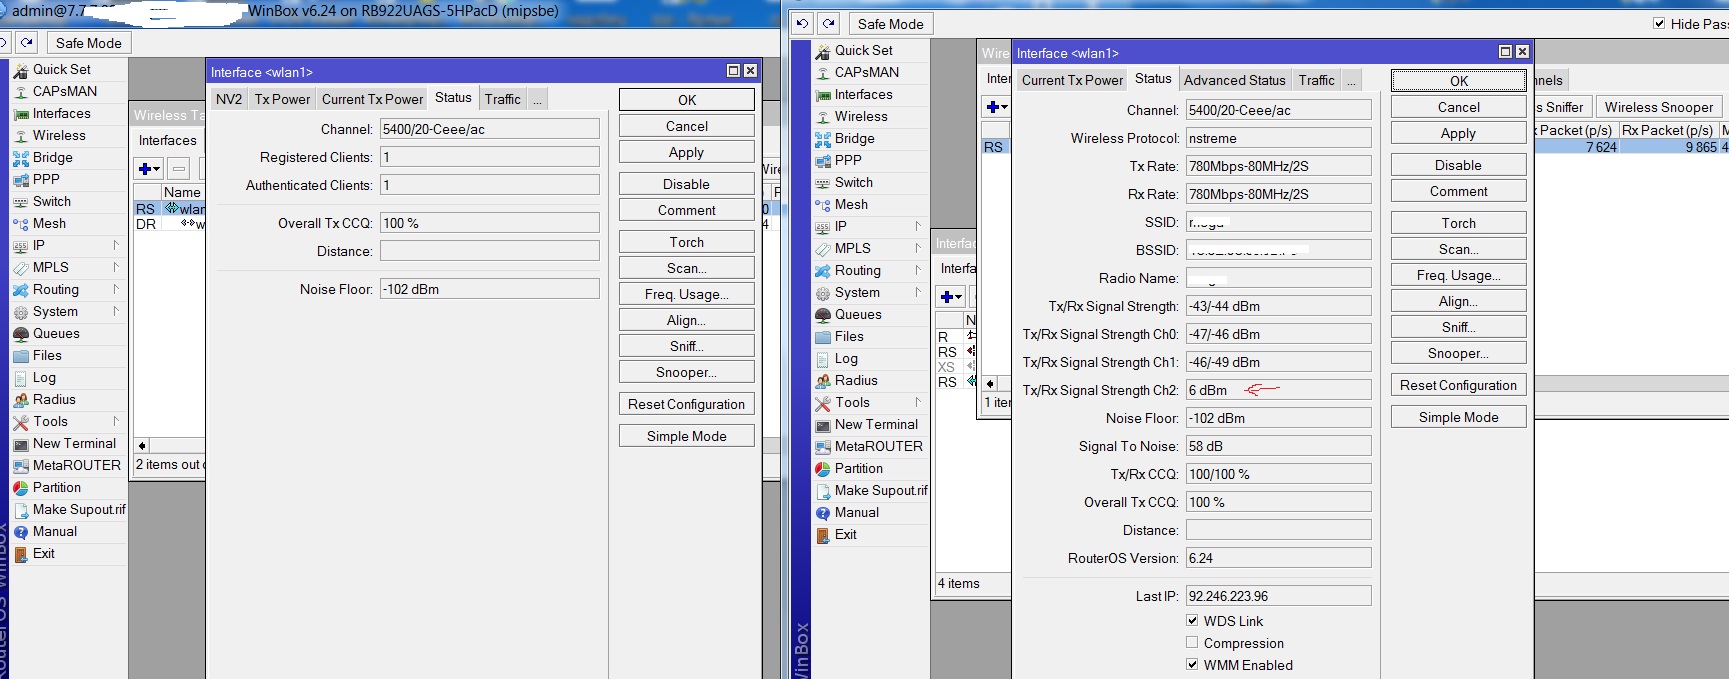The image size is (1729, 679).
Task: Open the Advanced Status tab
Action: pos(1234,80)
